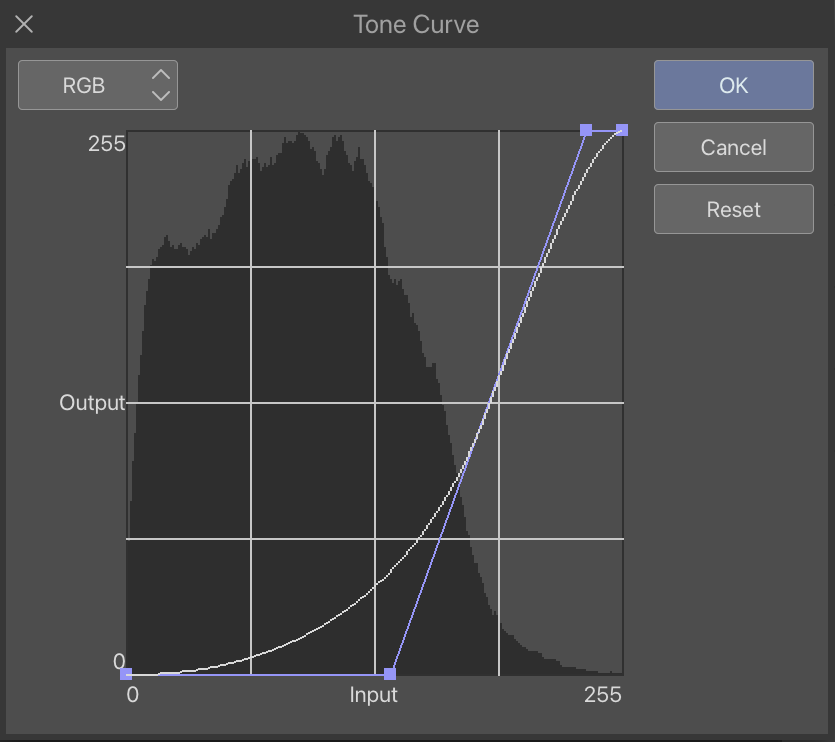Select the control point at the bottom-left origin
Image resolution: width=835 pixels, height=742 pixels.
pyautogui.click(x=126, y=674)
